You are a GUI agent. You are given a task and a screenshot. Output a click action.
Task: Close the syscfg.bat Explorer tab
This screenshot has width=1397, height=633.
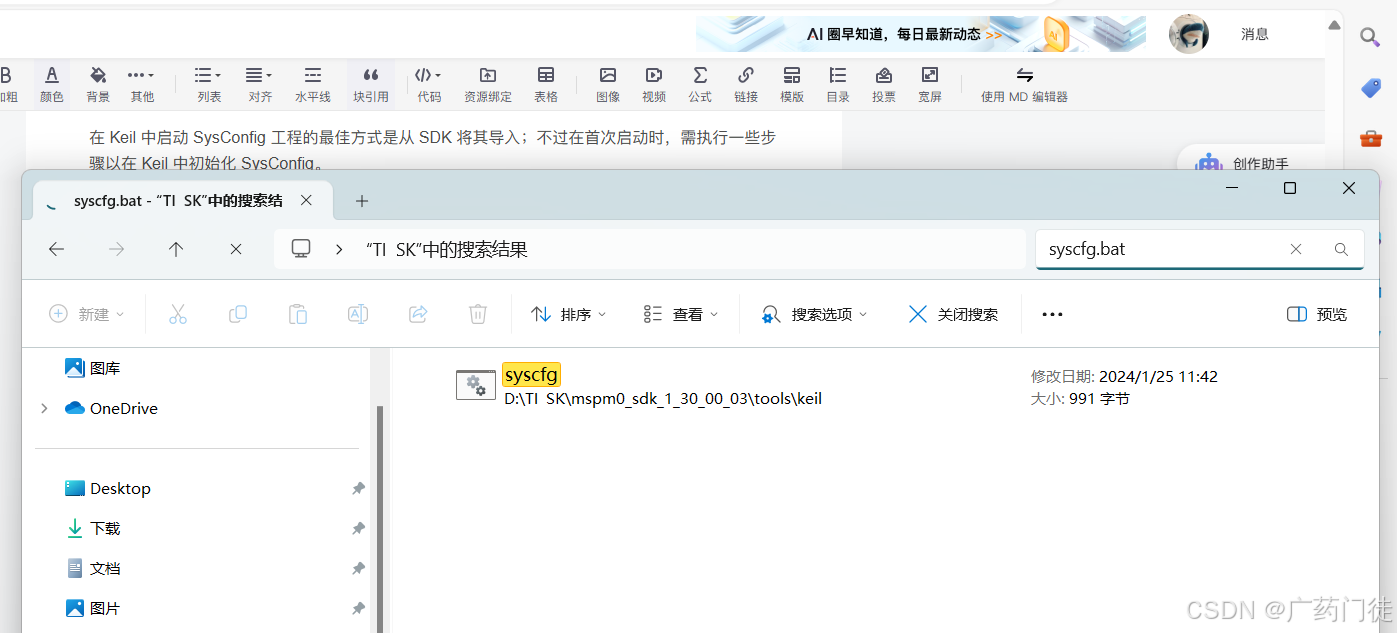[x=306, y=201]
